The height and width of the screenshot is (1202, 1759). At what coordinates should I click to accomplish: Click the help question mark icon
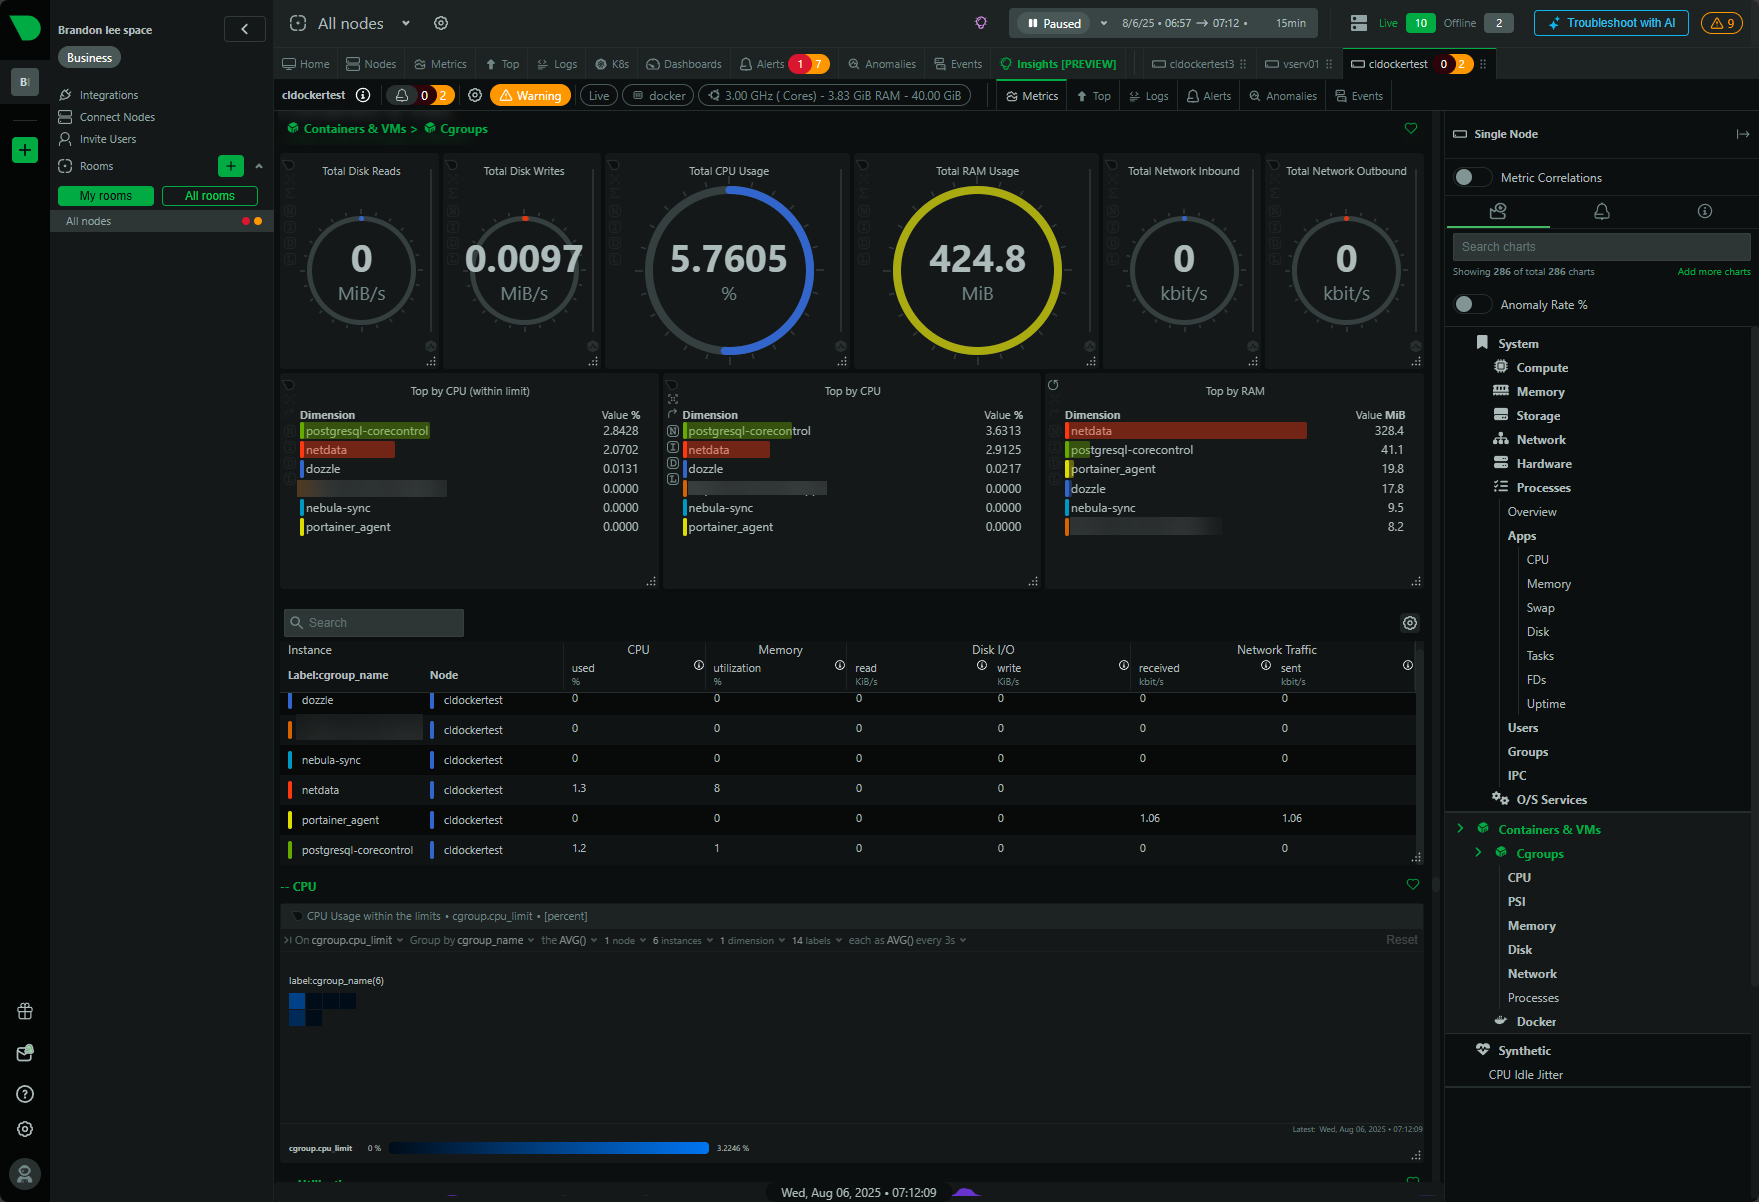click(x=25, y=1094)
